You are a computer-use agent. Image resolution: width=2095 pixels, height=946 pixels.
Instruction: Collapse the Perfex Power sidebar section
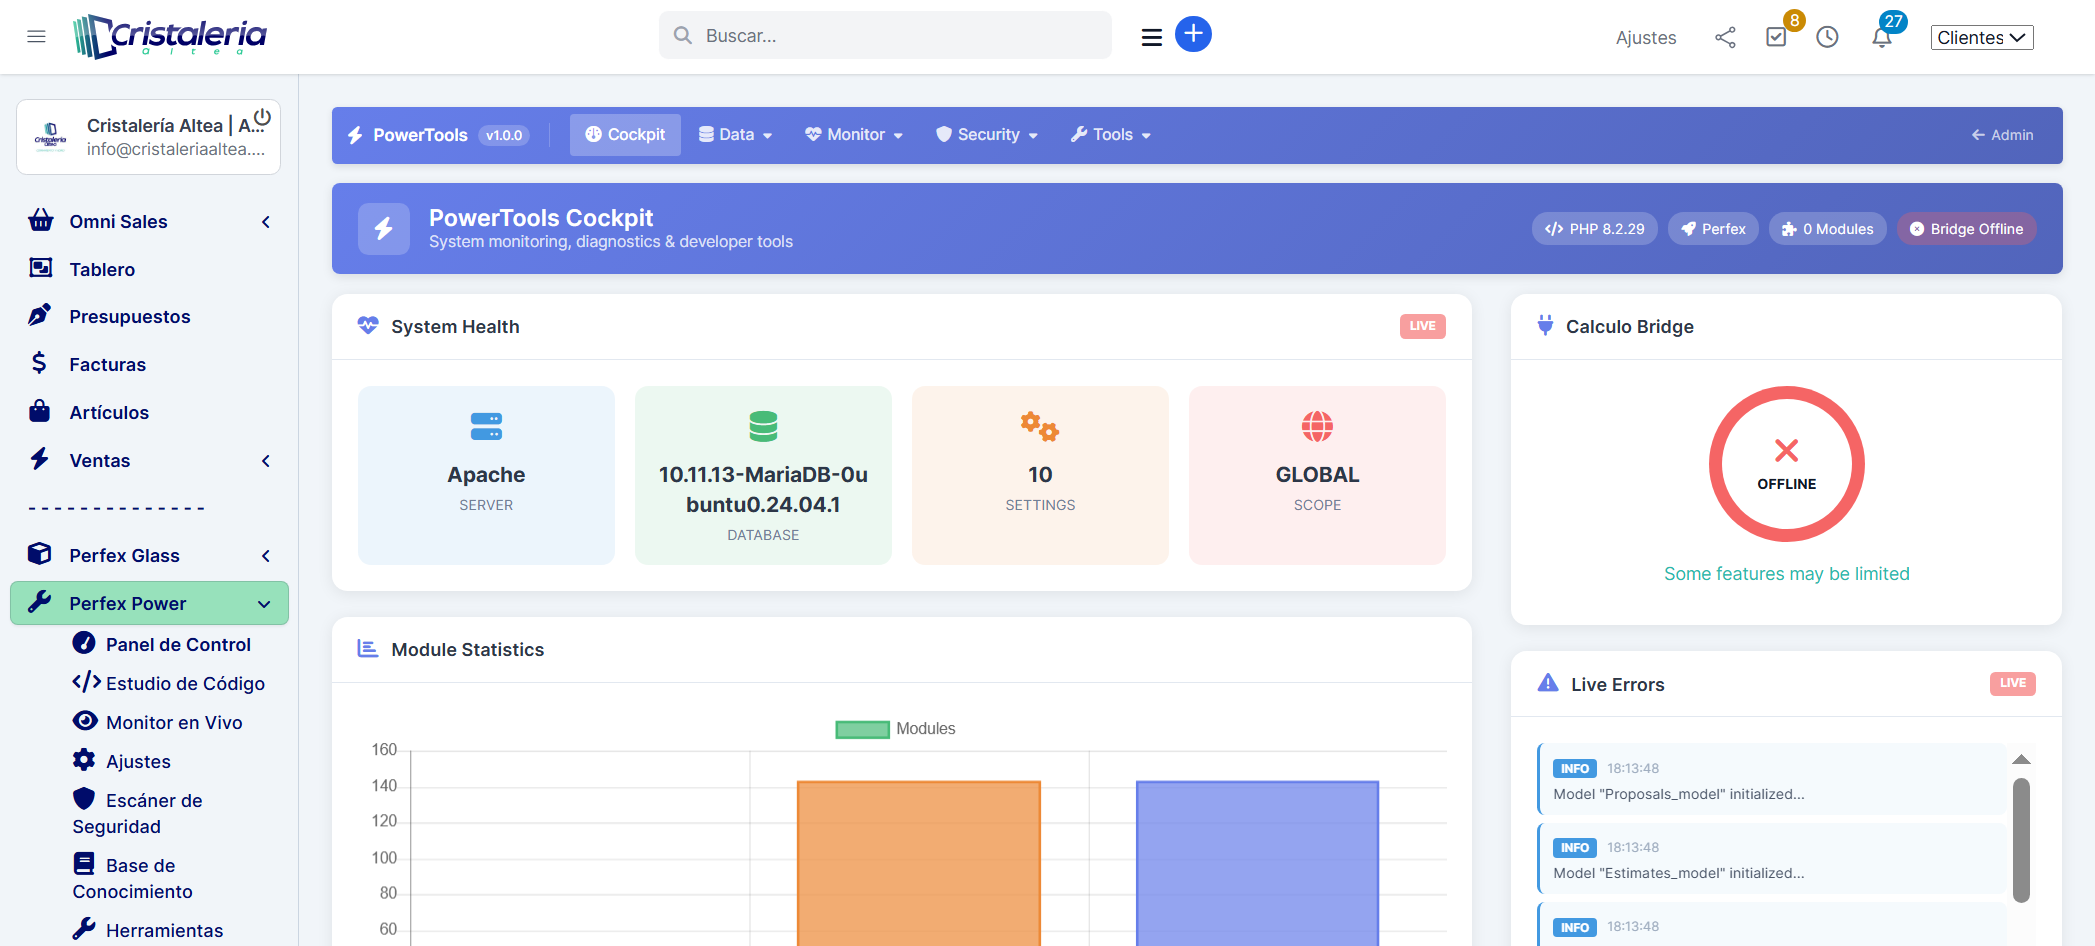(x=264, y=603)
